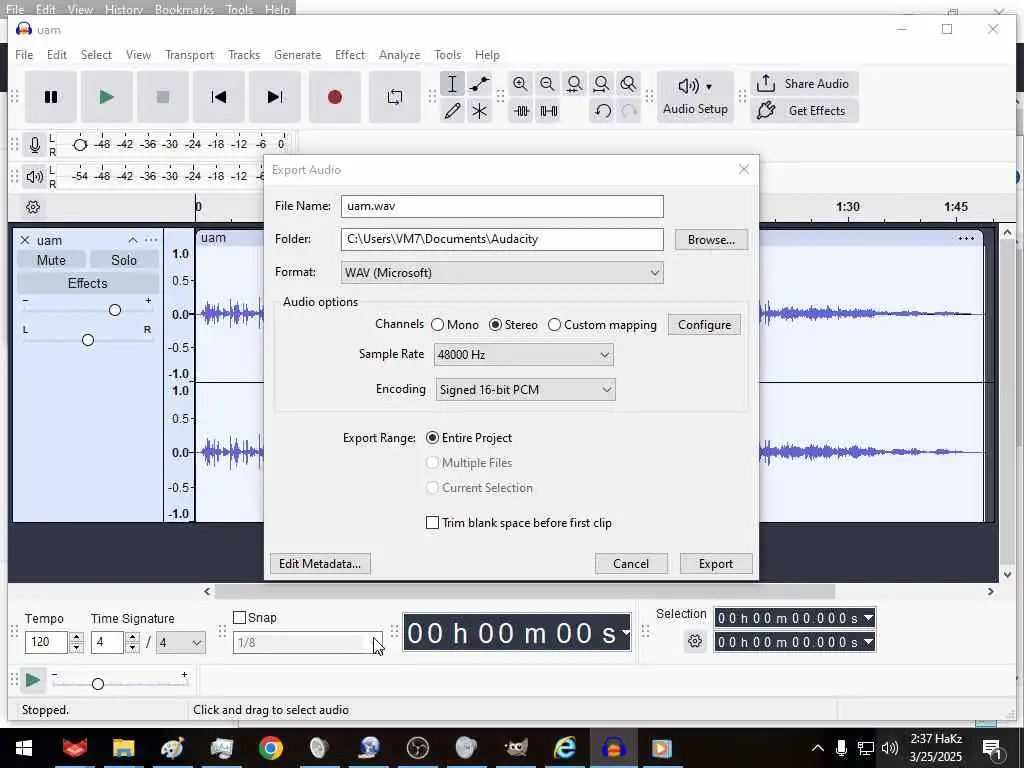
Task: Open the Tracks menu
Action: coord(244,55)
